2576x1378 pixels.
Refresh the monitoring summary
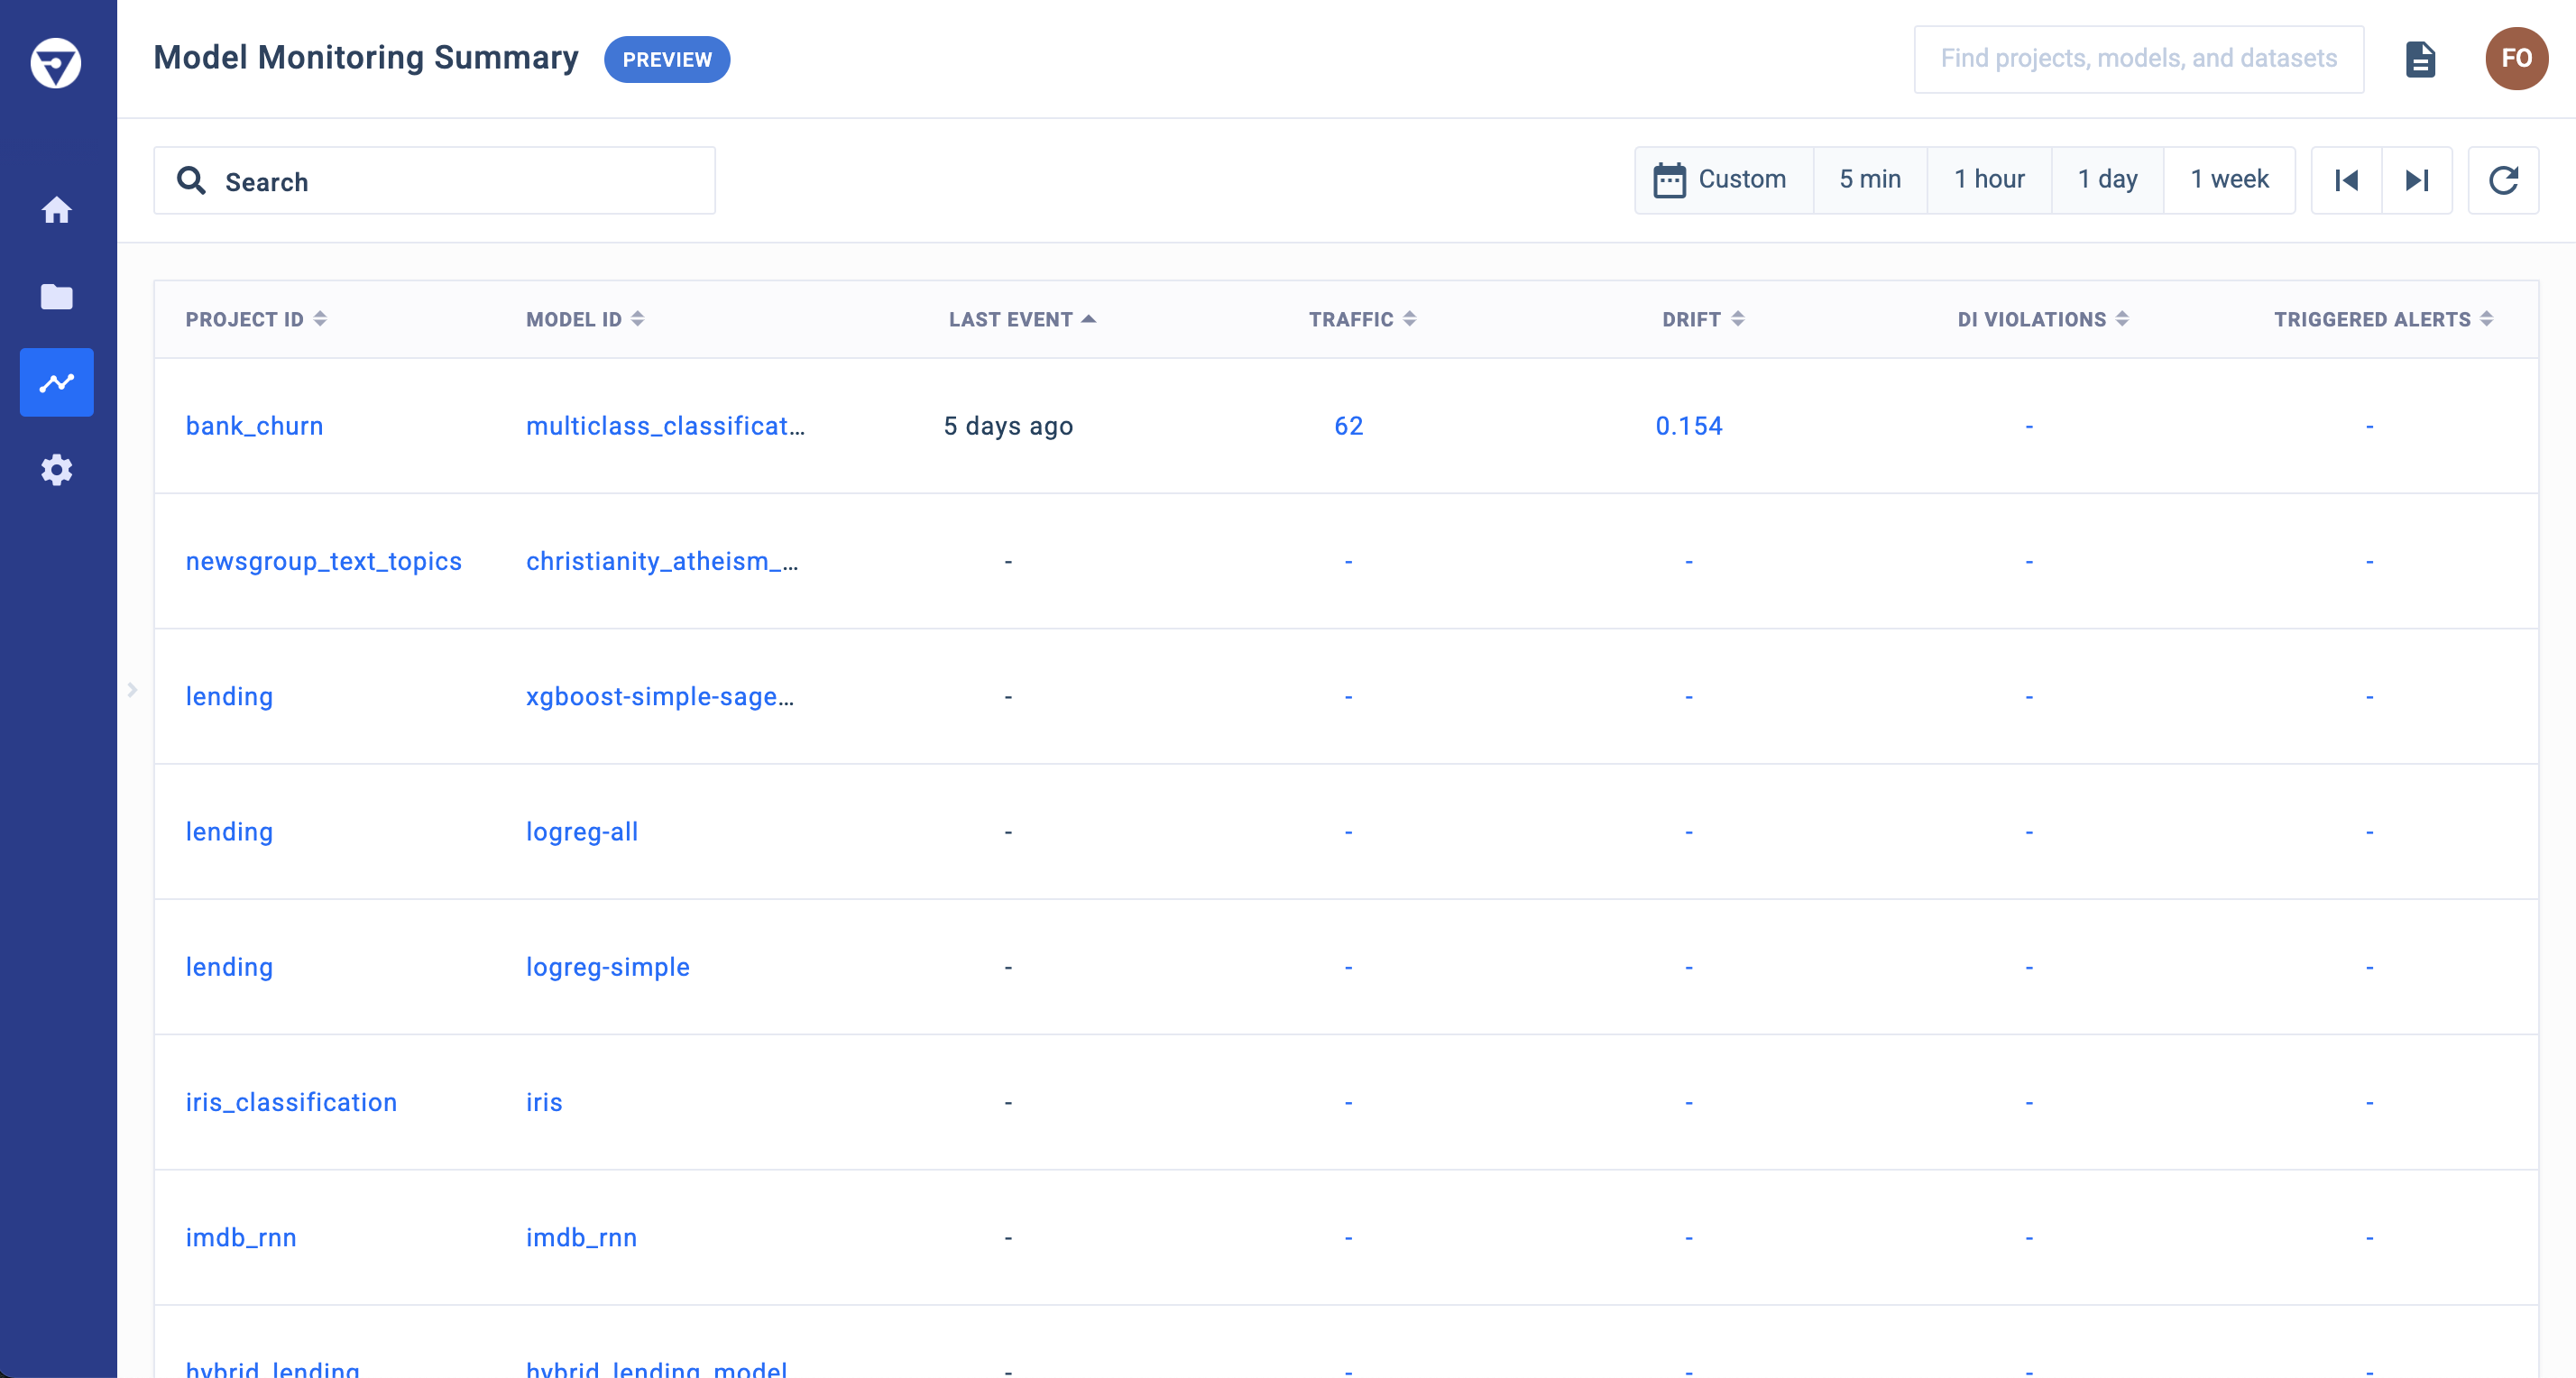point(2503,180)
